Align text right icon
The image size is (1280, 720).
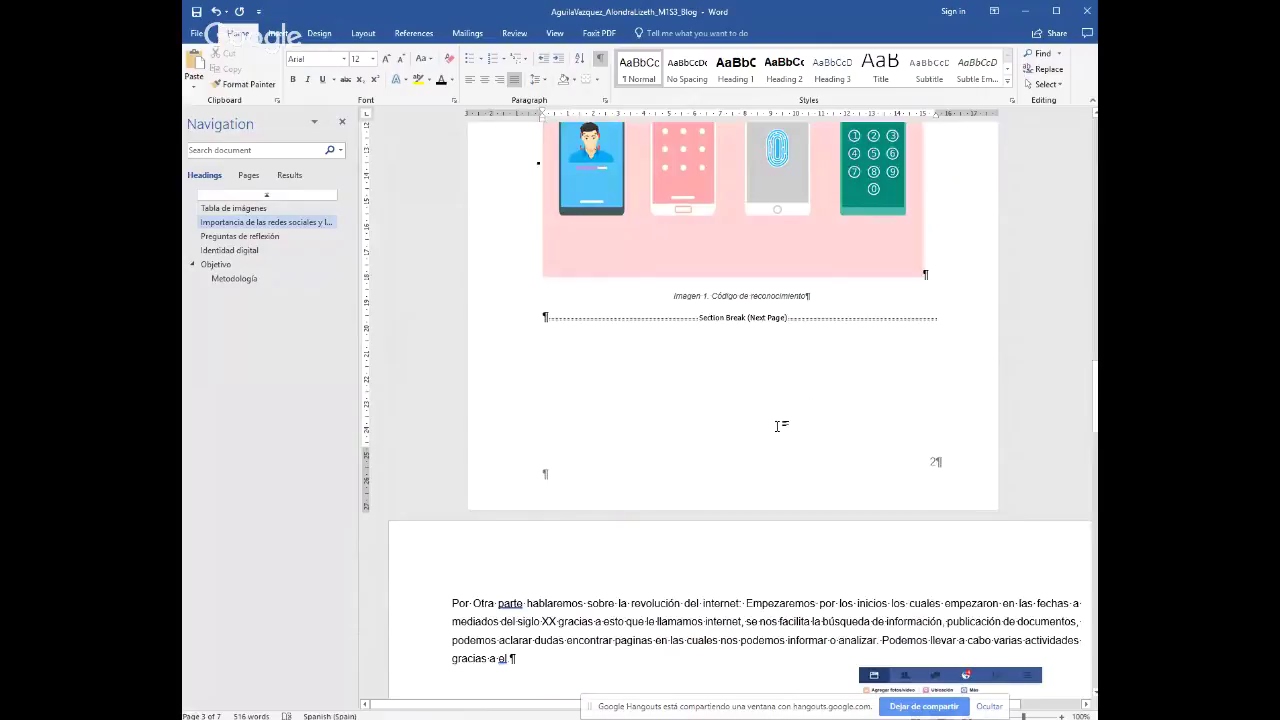point(499,79)
